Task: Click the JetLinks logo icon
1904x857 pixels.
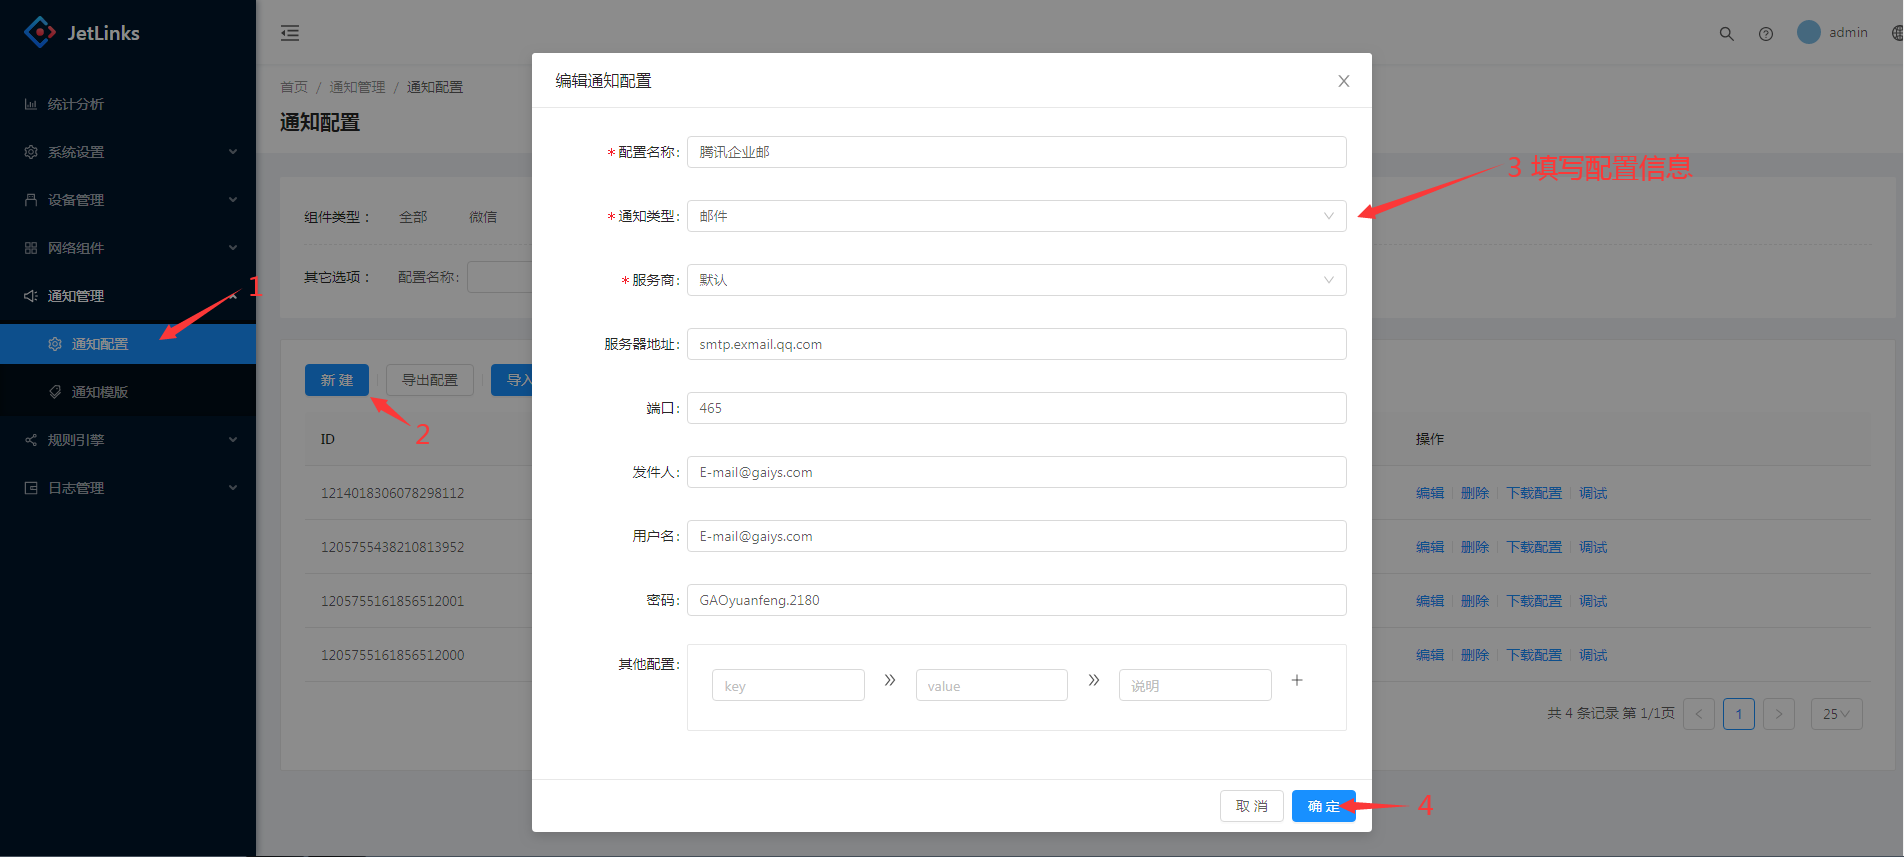Action: click(39, 32)
